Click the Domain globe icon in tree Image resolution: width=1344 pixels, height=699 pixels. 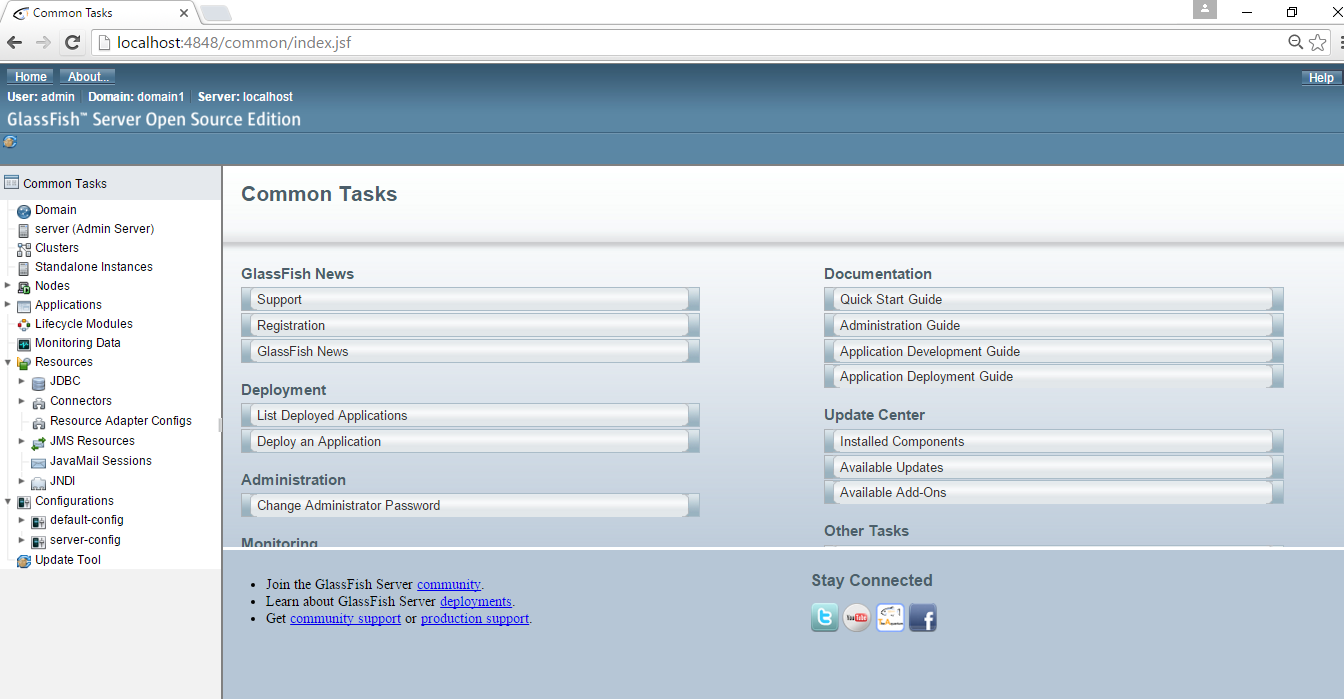(x=24, y=211)
